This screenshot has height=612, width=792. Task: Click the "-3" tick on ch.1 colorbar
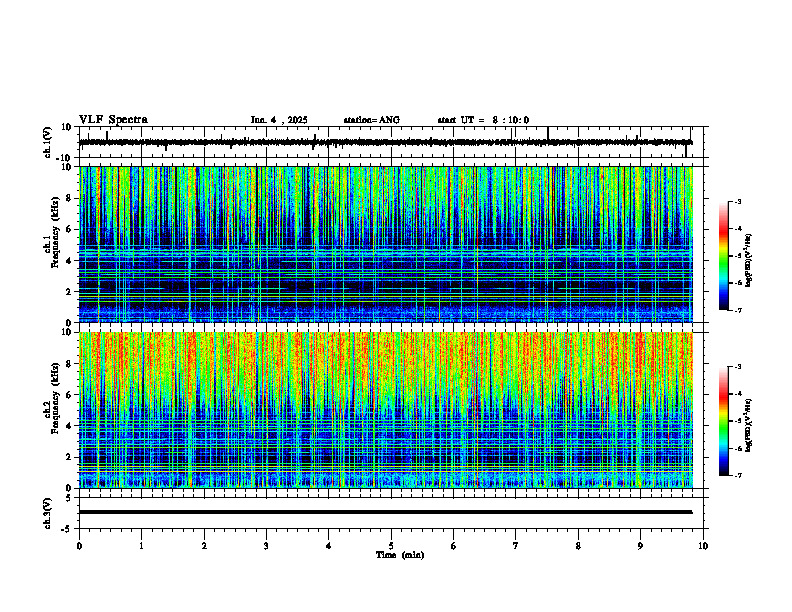[738, 201]
